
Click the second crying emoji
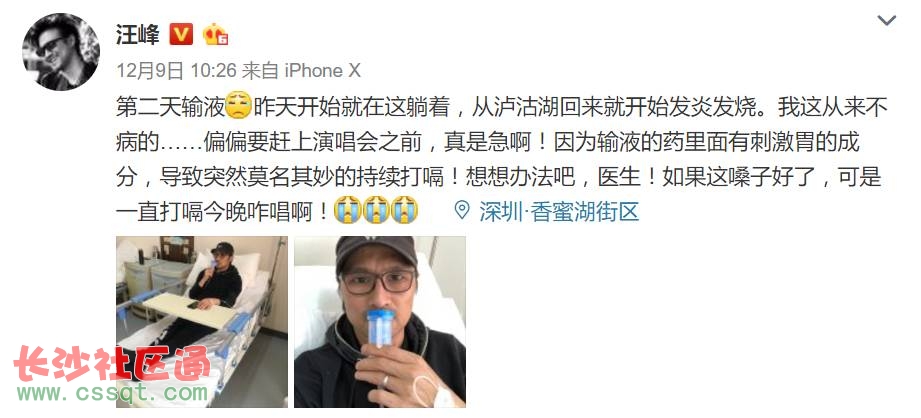pyautogui.click(x=376, y=210)
